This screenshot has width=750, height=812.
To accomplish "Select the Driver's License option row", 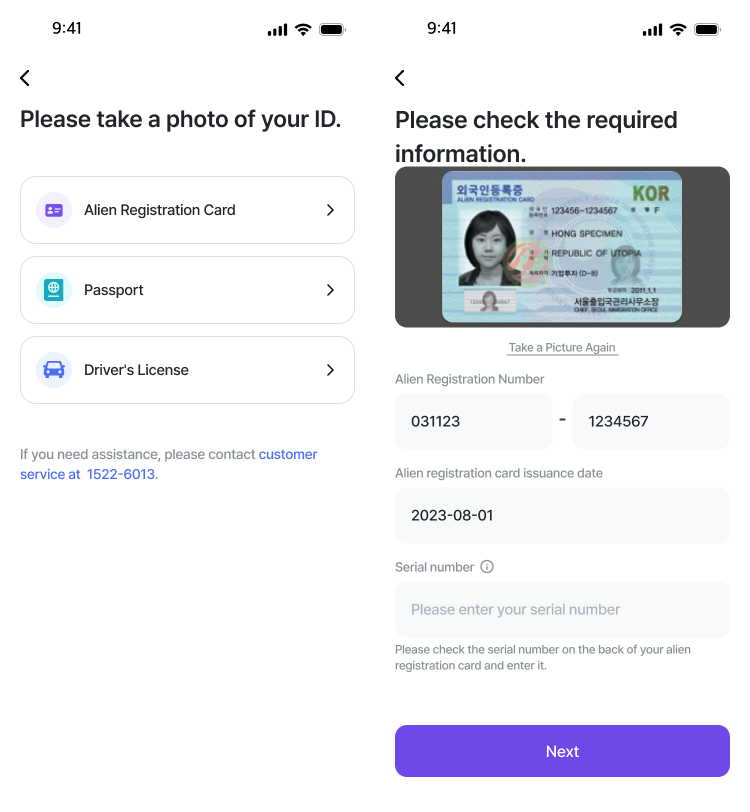I will 188,370.
